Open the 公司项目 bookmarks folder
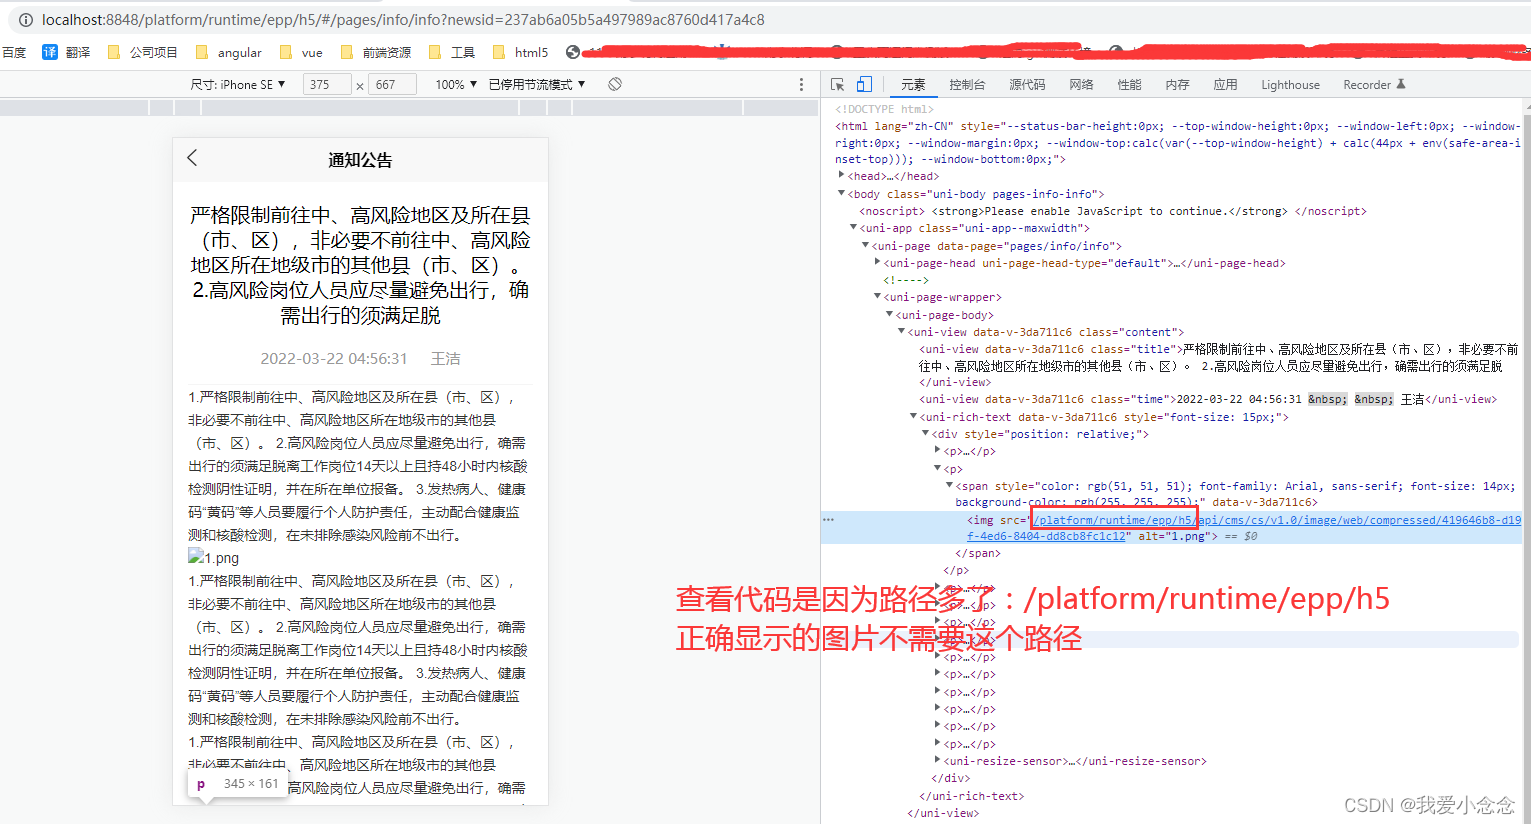Screen dimensions: 1531x824 (142, 52)
